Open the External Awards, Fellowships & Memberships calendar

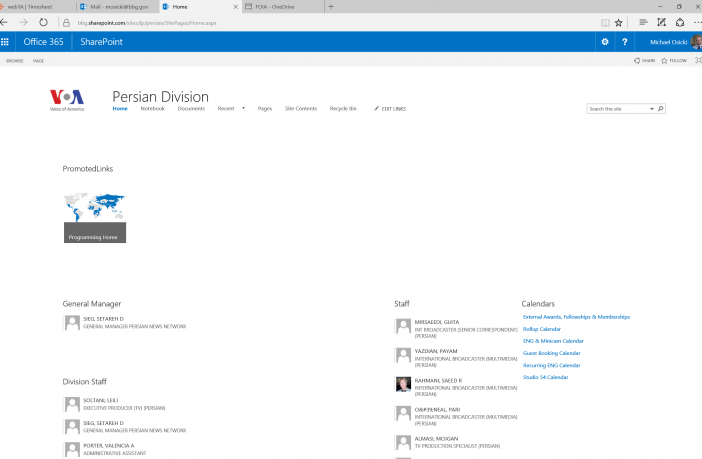click(x=576, y=317)
